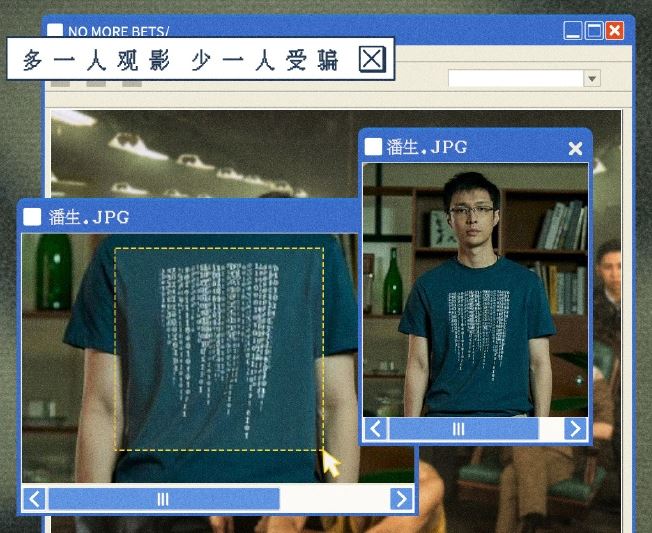Click scrollbar thumb in large 潘生.JPG window

click(164, 499)
